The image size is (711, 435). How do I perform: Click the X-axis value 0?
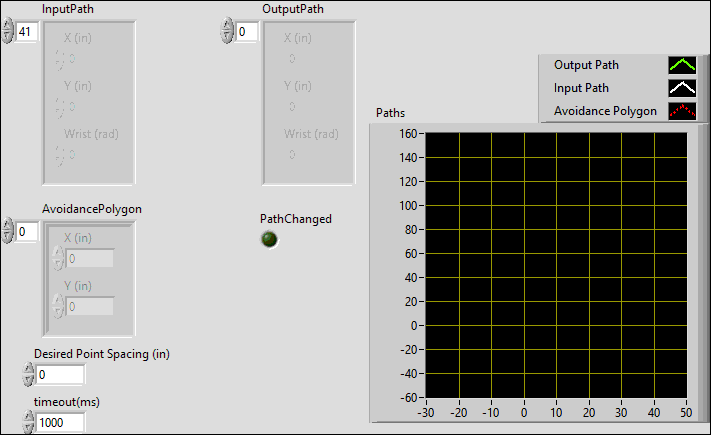click(524, 413)
